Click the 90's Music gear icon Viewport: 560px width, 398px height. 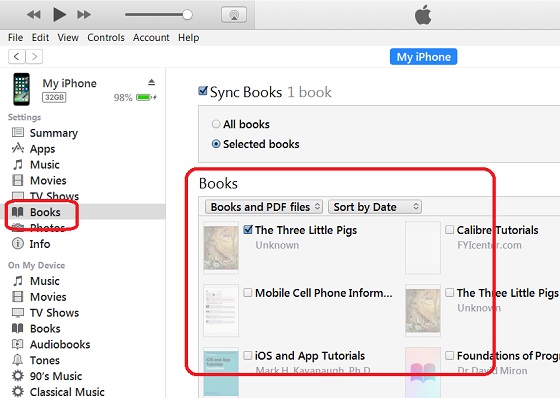(x=18, y=375)
